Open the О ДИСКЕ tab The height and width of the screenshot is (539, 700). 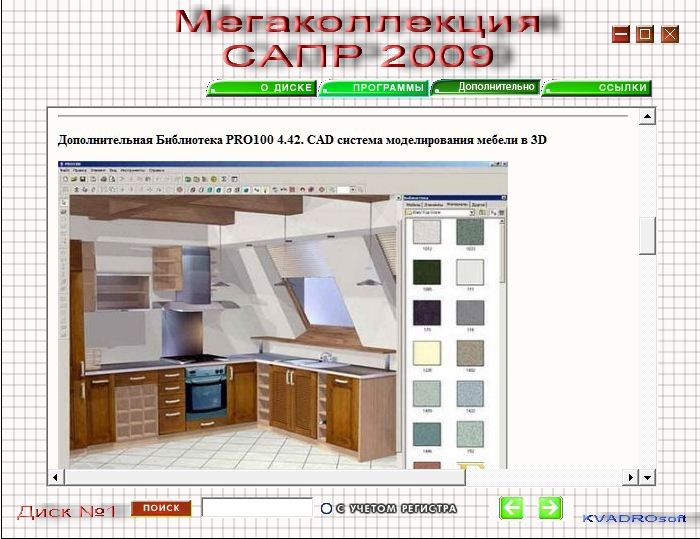[x=262, y=88]
